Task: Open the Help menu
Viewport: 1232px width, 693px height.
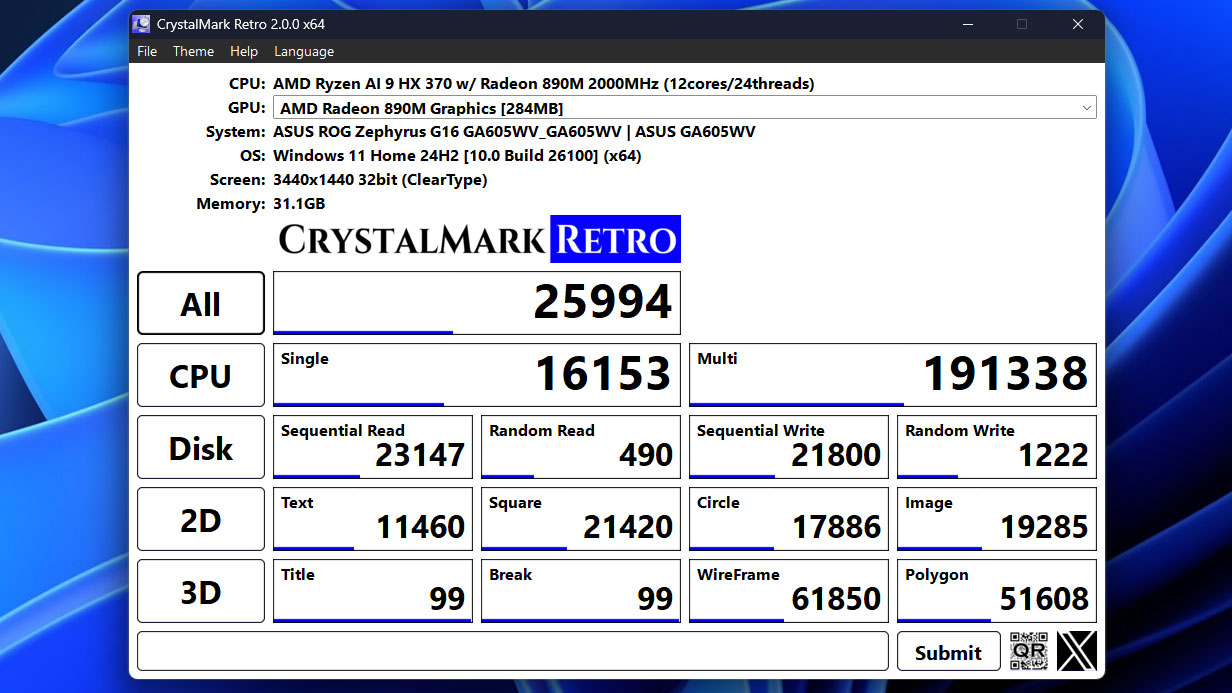Action: click(244, 52)
